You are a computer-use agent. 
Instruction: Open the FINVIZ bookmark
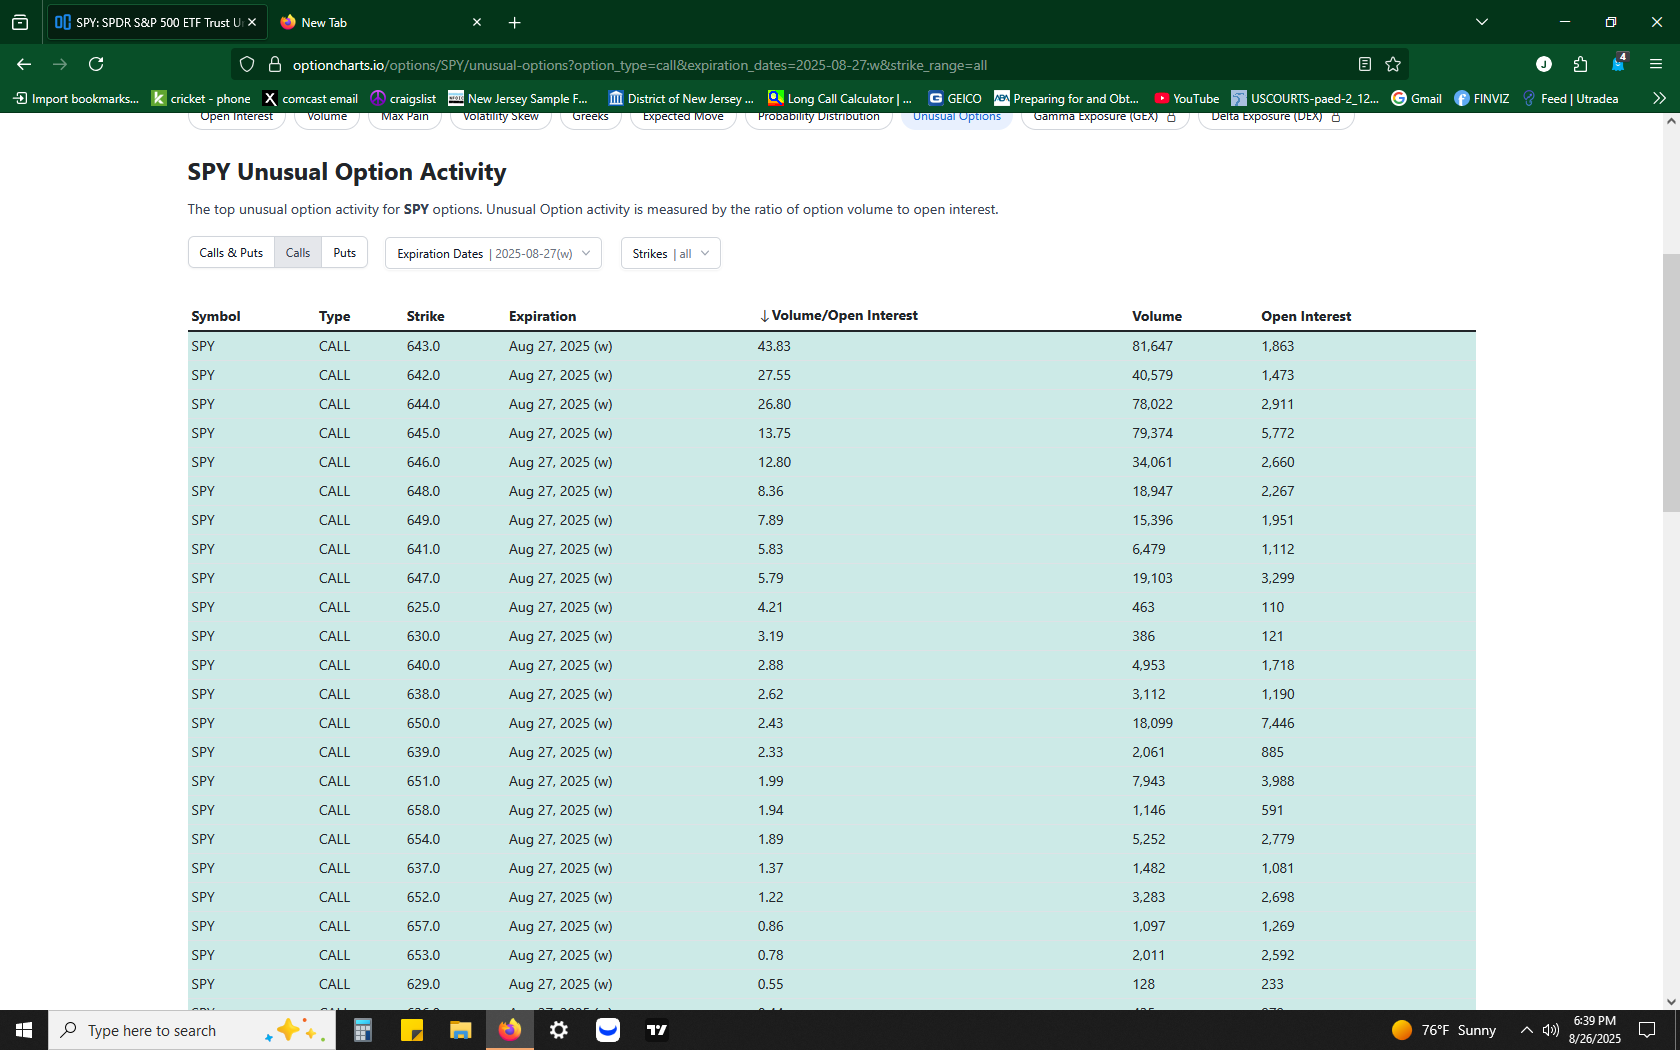pos(1481,98)
